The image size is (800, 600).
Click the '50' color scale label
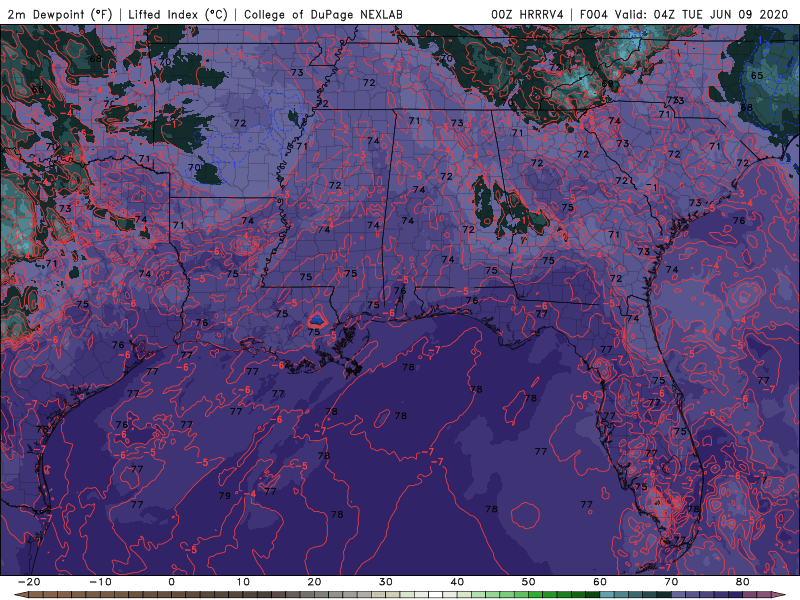click(529, 582)
